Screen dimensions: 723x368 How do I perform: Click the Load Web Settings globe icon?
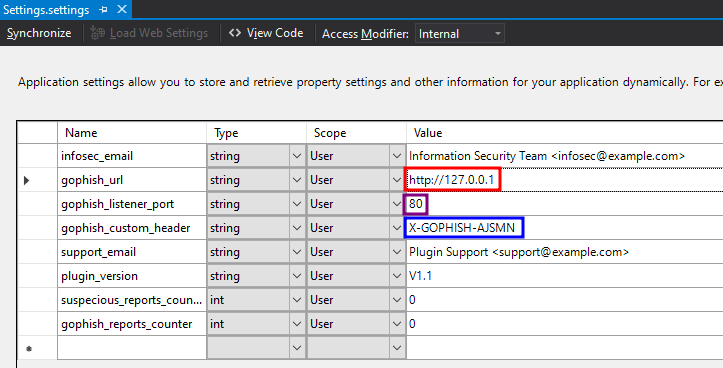pos(97,33)
